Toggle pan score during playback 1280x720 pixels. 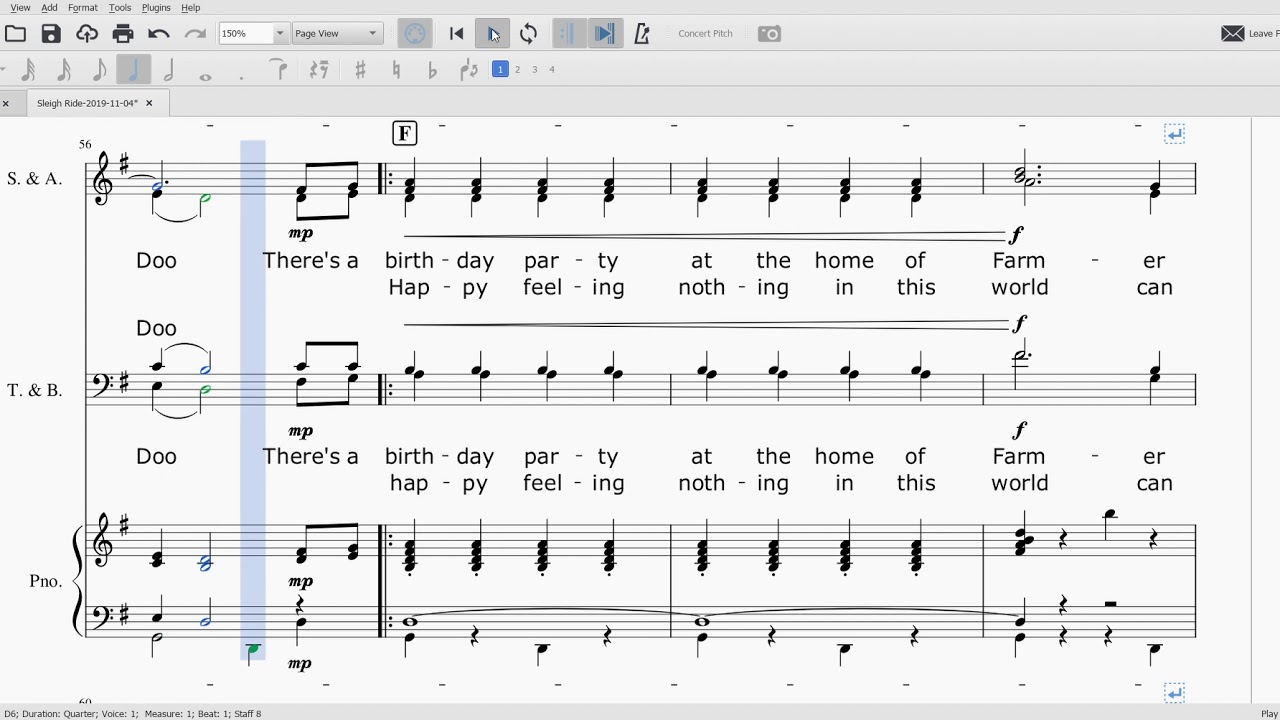[604, 34]
